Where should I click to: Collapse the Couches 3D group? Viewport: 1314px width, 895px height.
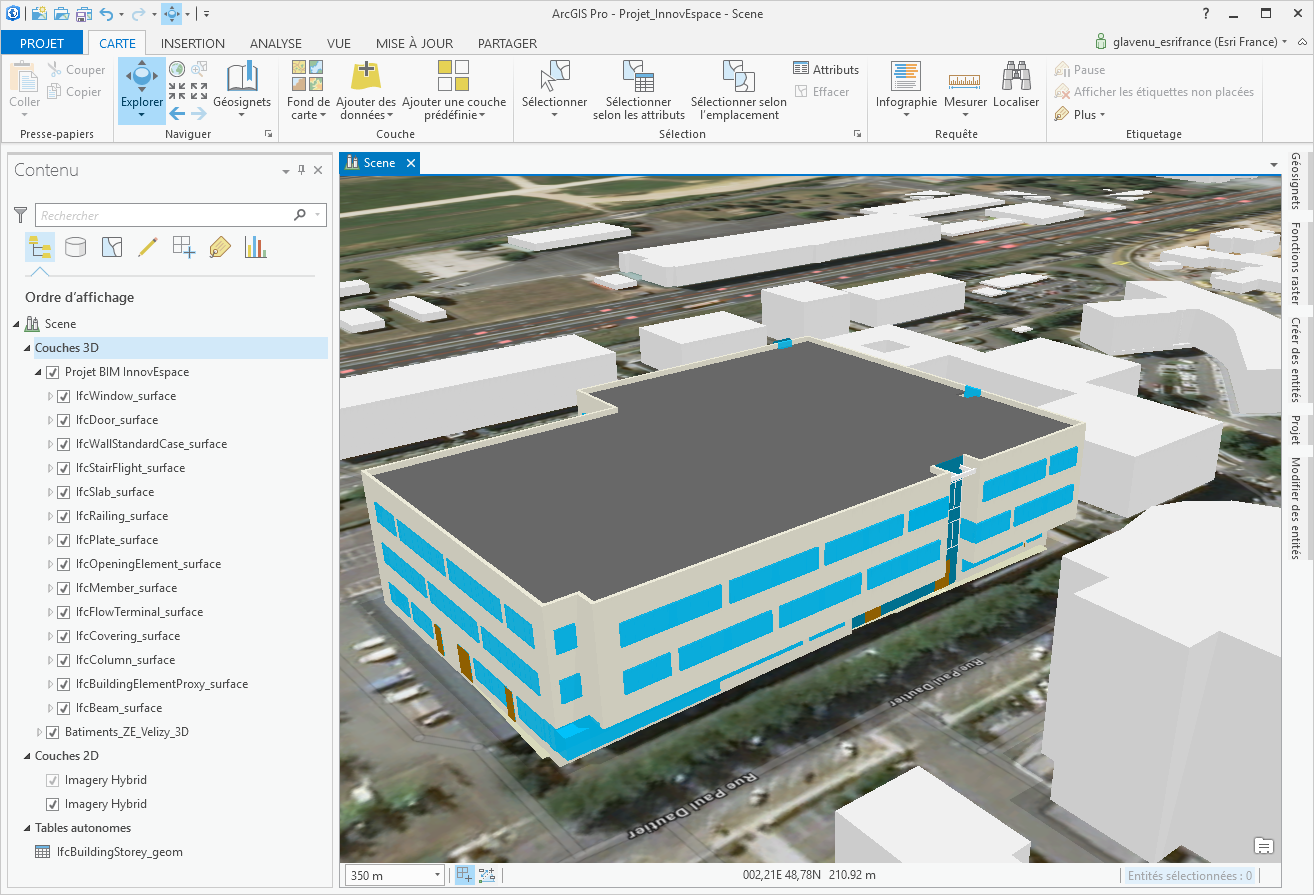27,348
